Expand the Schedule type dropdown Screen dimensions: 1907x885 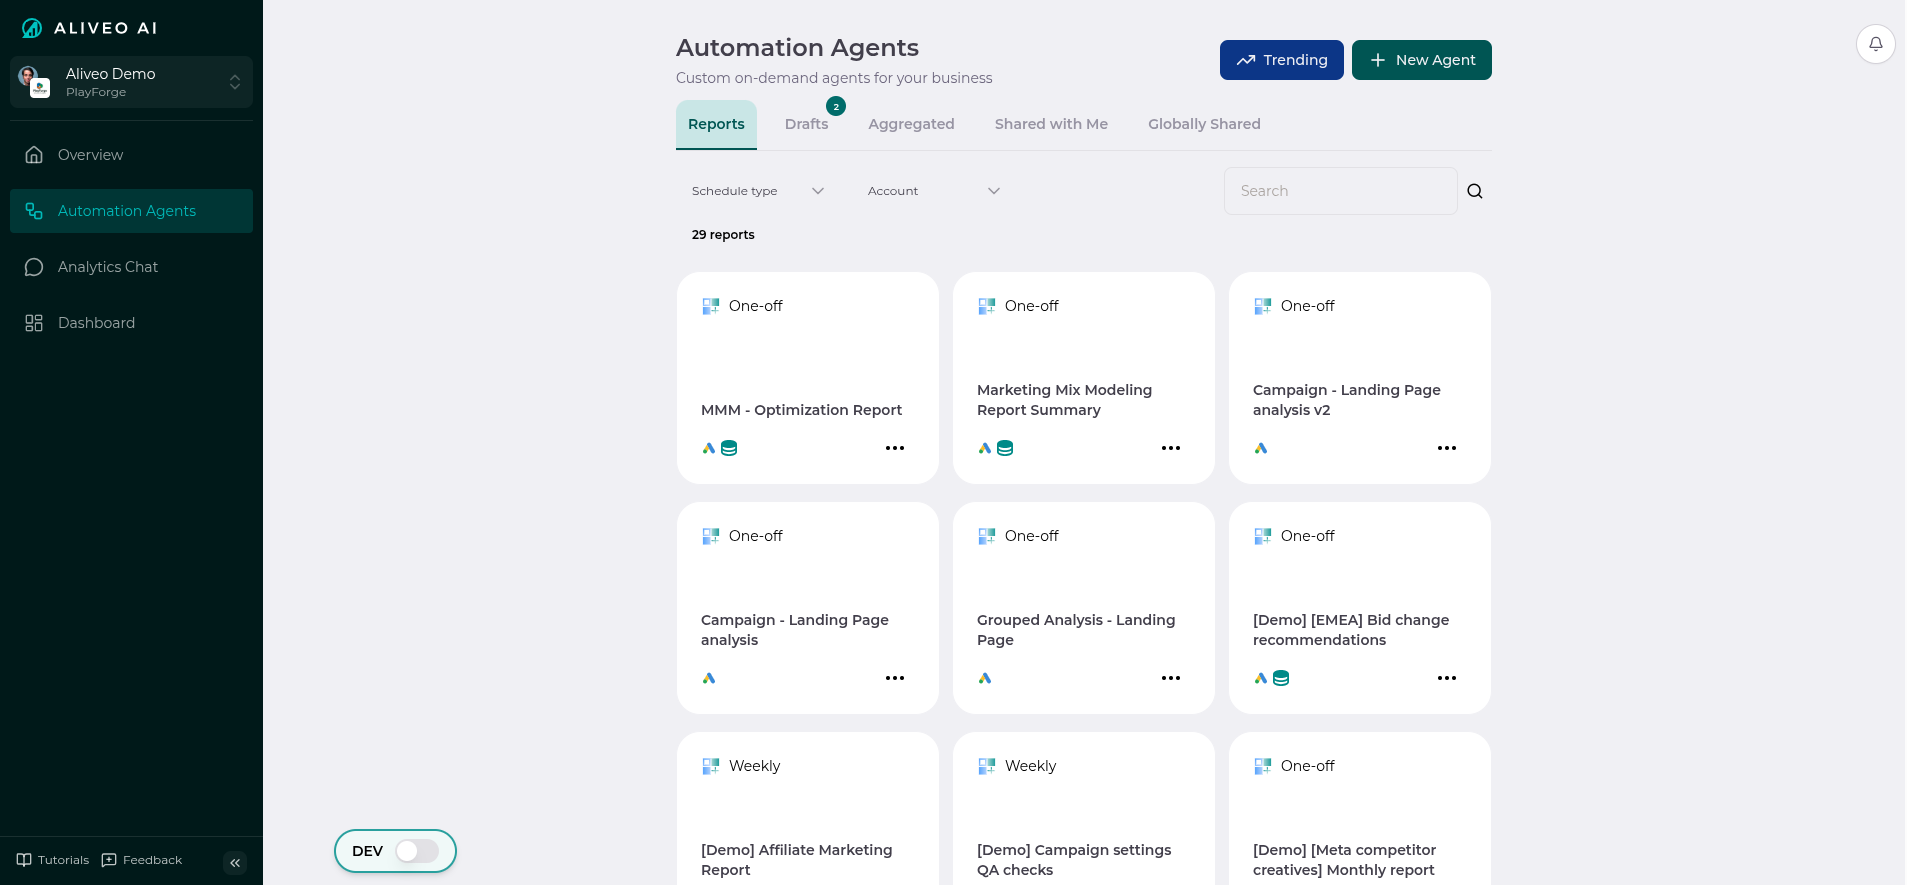757,191
